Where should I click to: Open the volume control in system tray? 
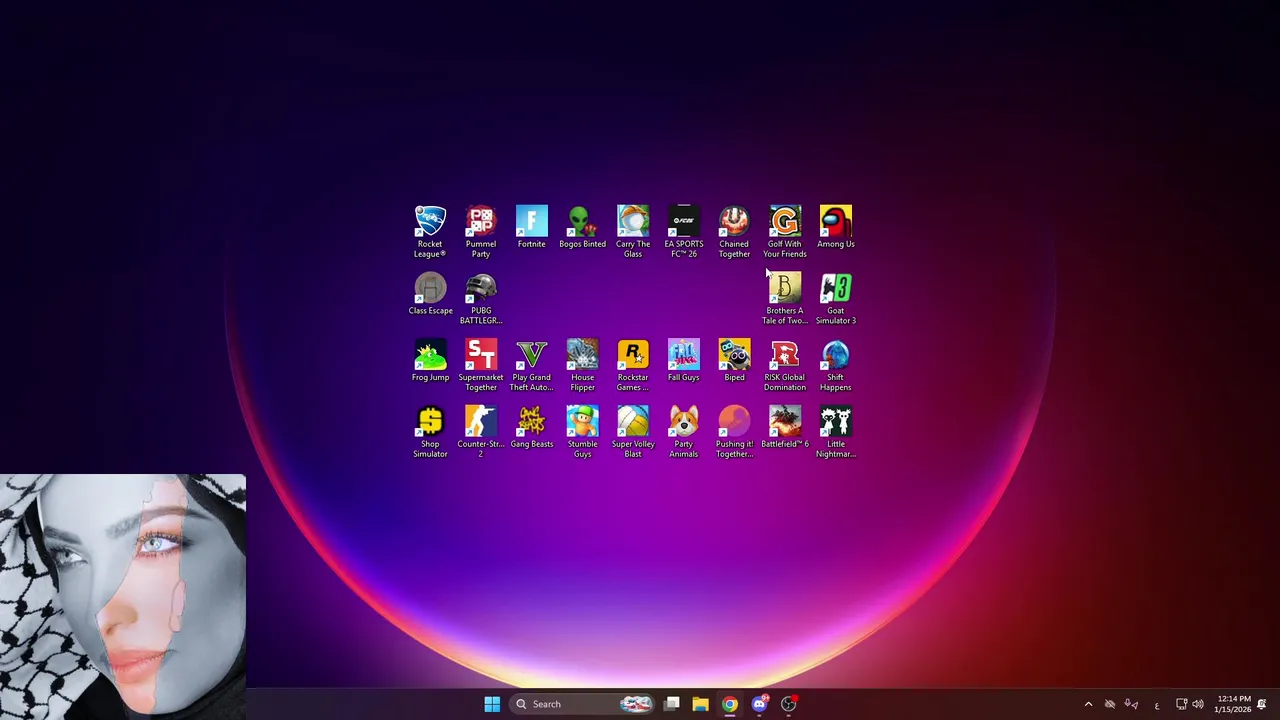[1198, 704]
